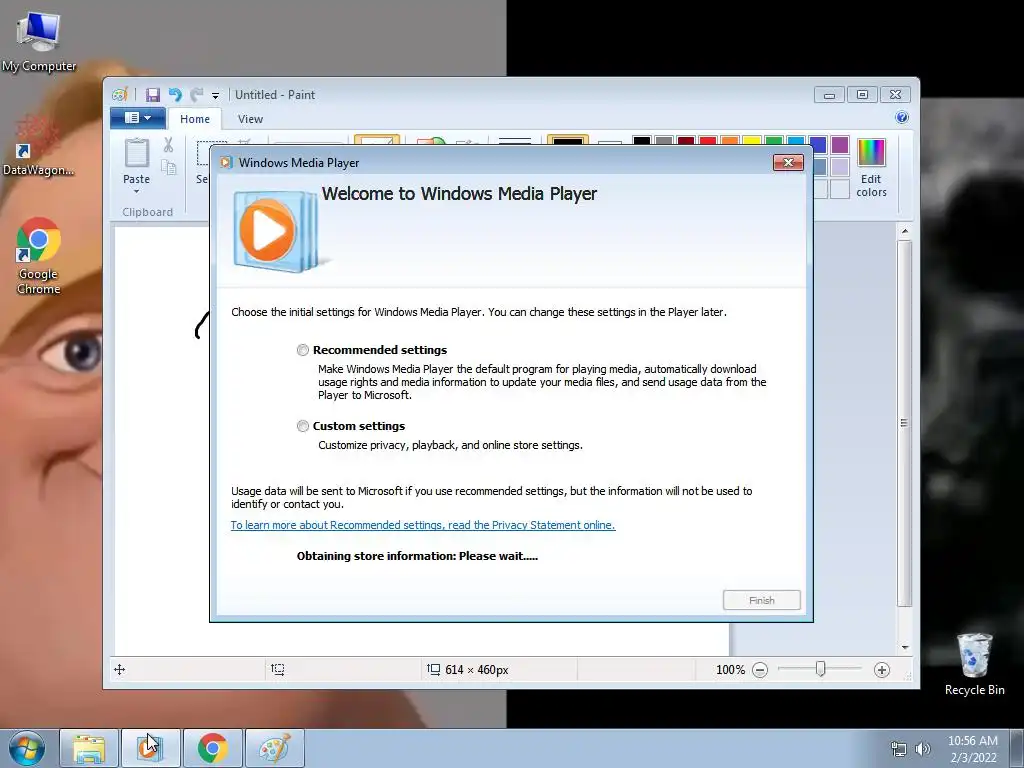Pick the indigo blue color swatch in Paint
Viewport: 1024px width, 768px height.
818,144
